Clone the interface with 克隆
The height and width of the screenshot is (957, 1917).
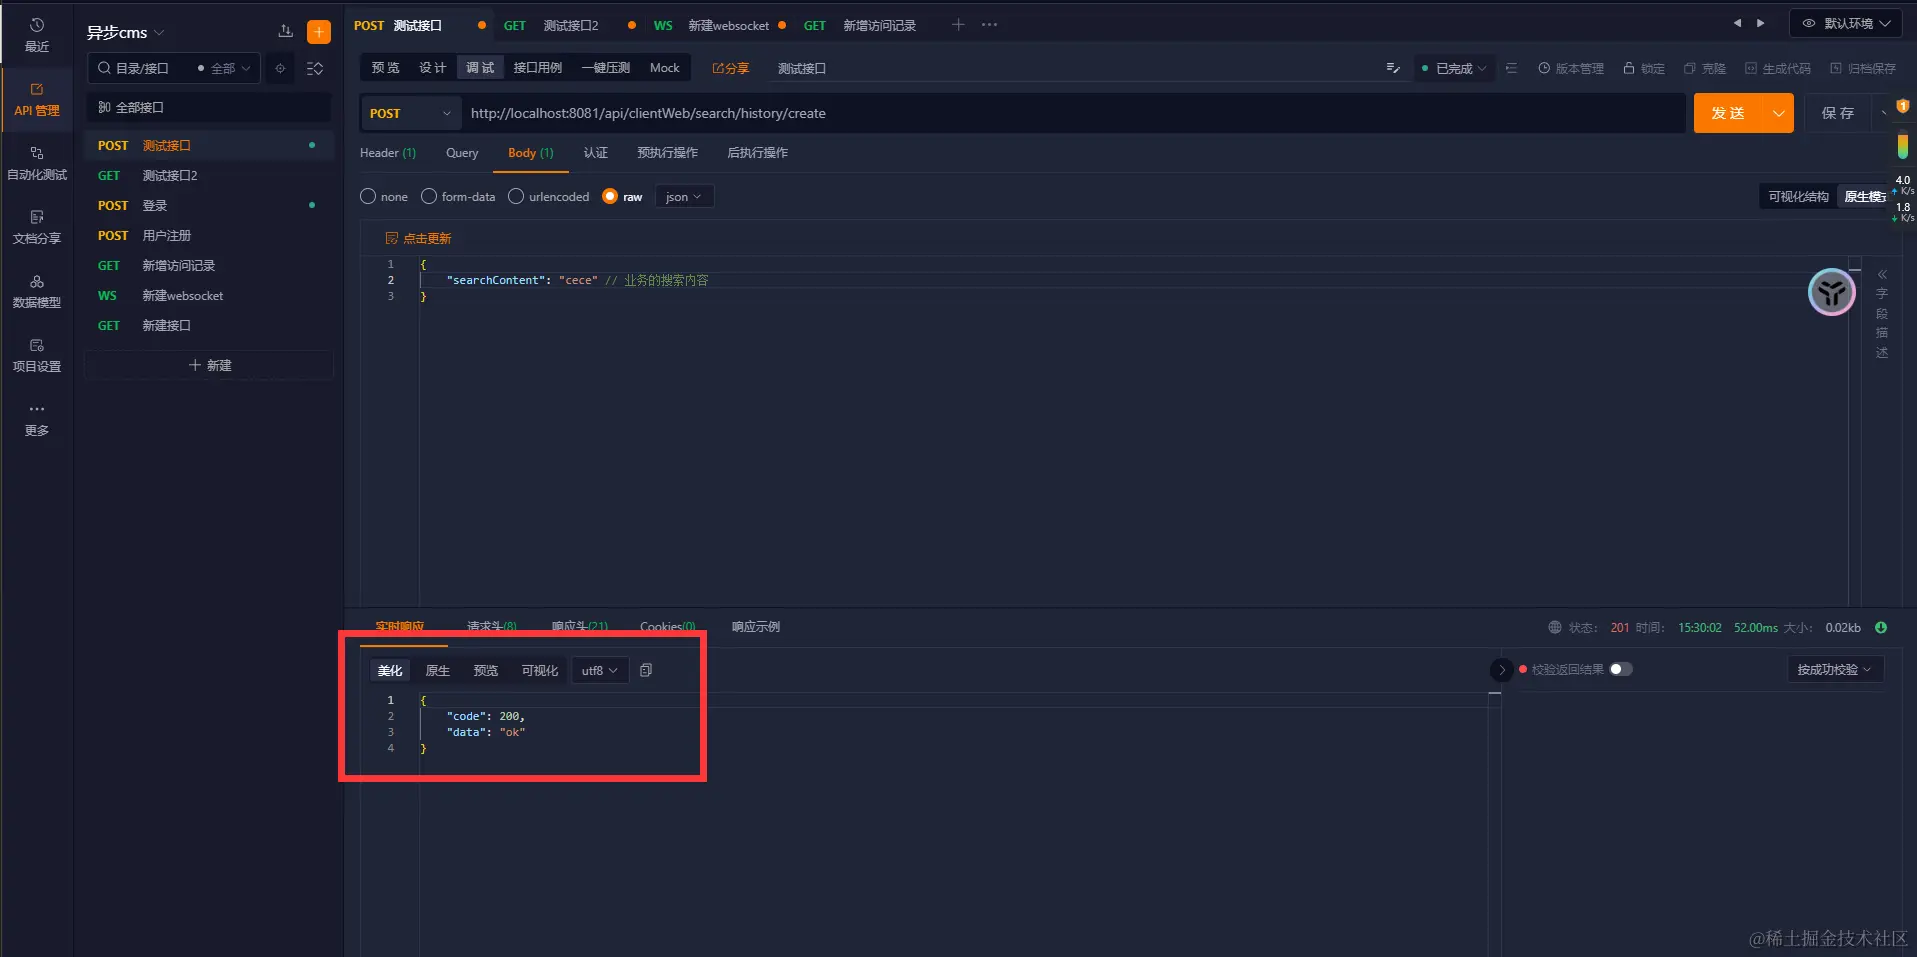1705,68
